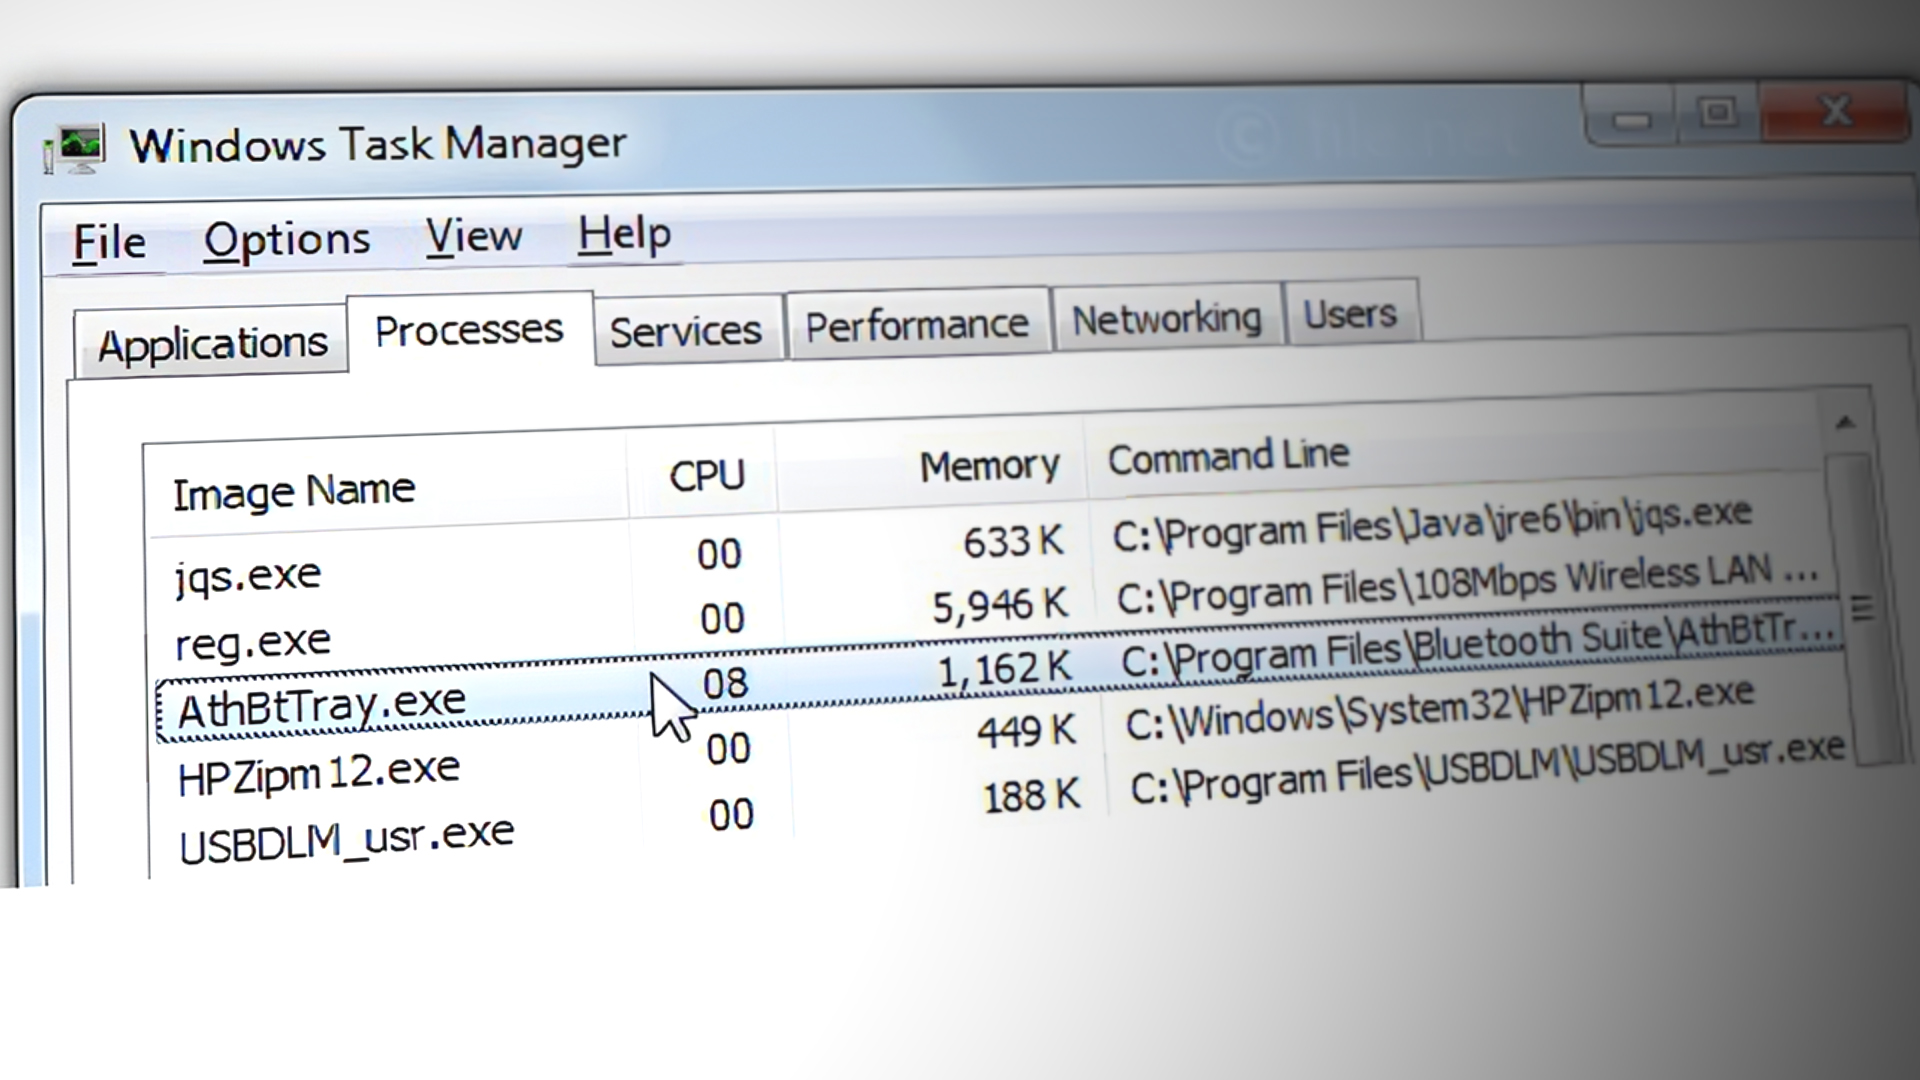Open the View menu
The height and width of the screenshot is (1080, 1920).
(x=473, y=237)
